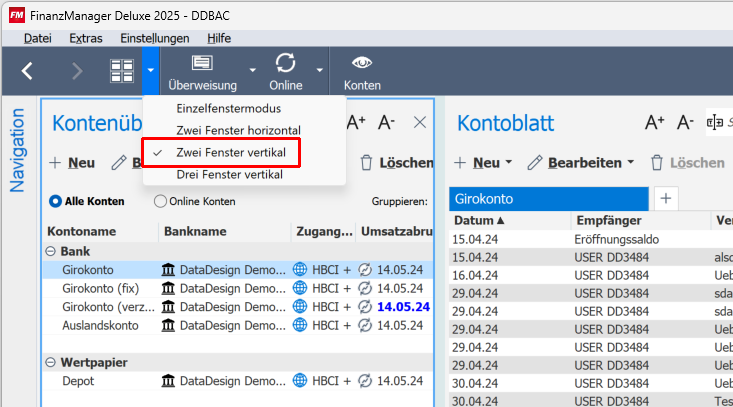Select the Girokonto (fix) account row
Screen dimensions: 733x407
tap(238, 288)
